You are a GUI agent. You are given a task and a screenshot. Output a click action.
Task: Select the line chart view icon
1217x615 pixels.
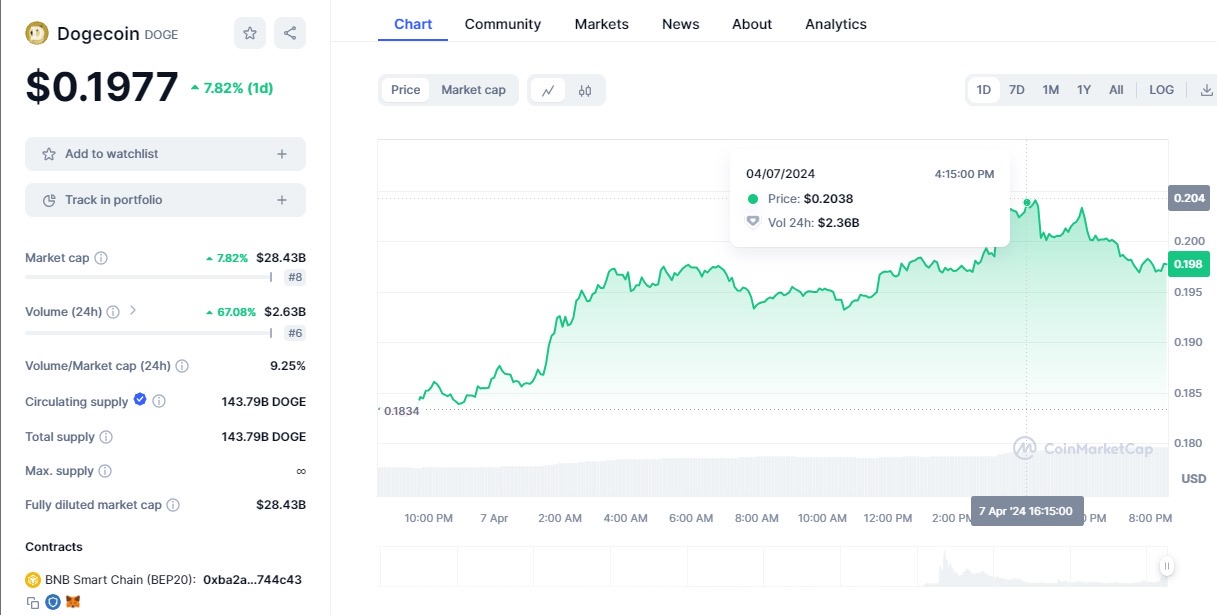click(x=548, y=90)
